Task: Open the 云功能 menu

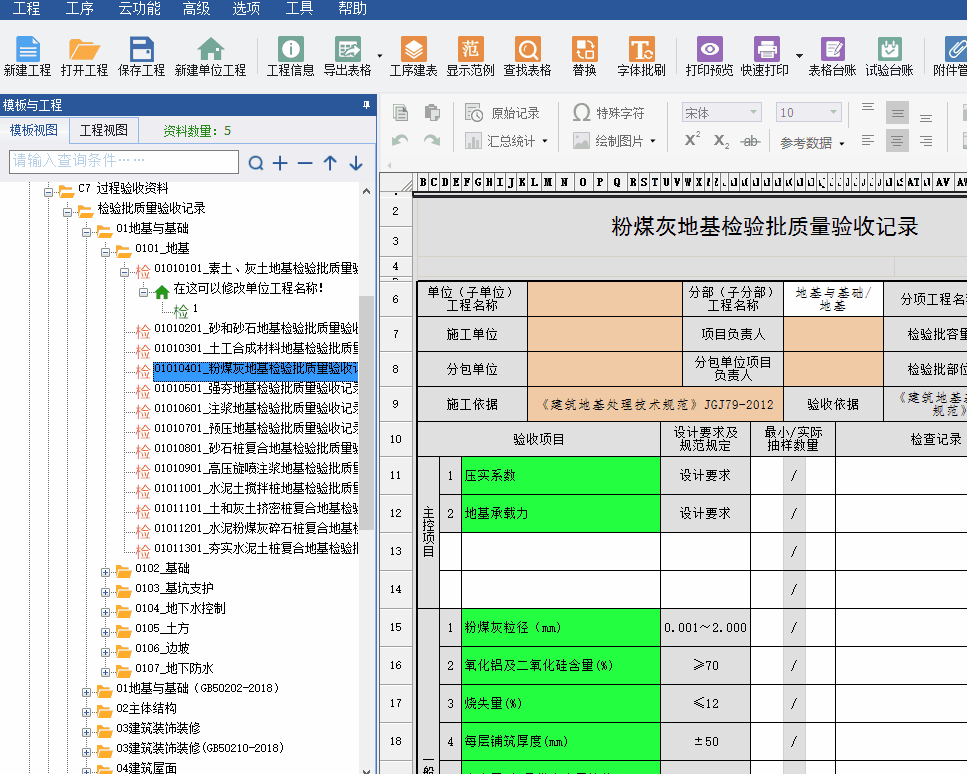Action: point(139,9)
